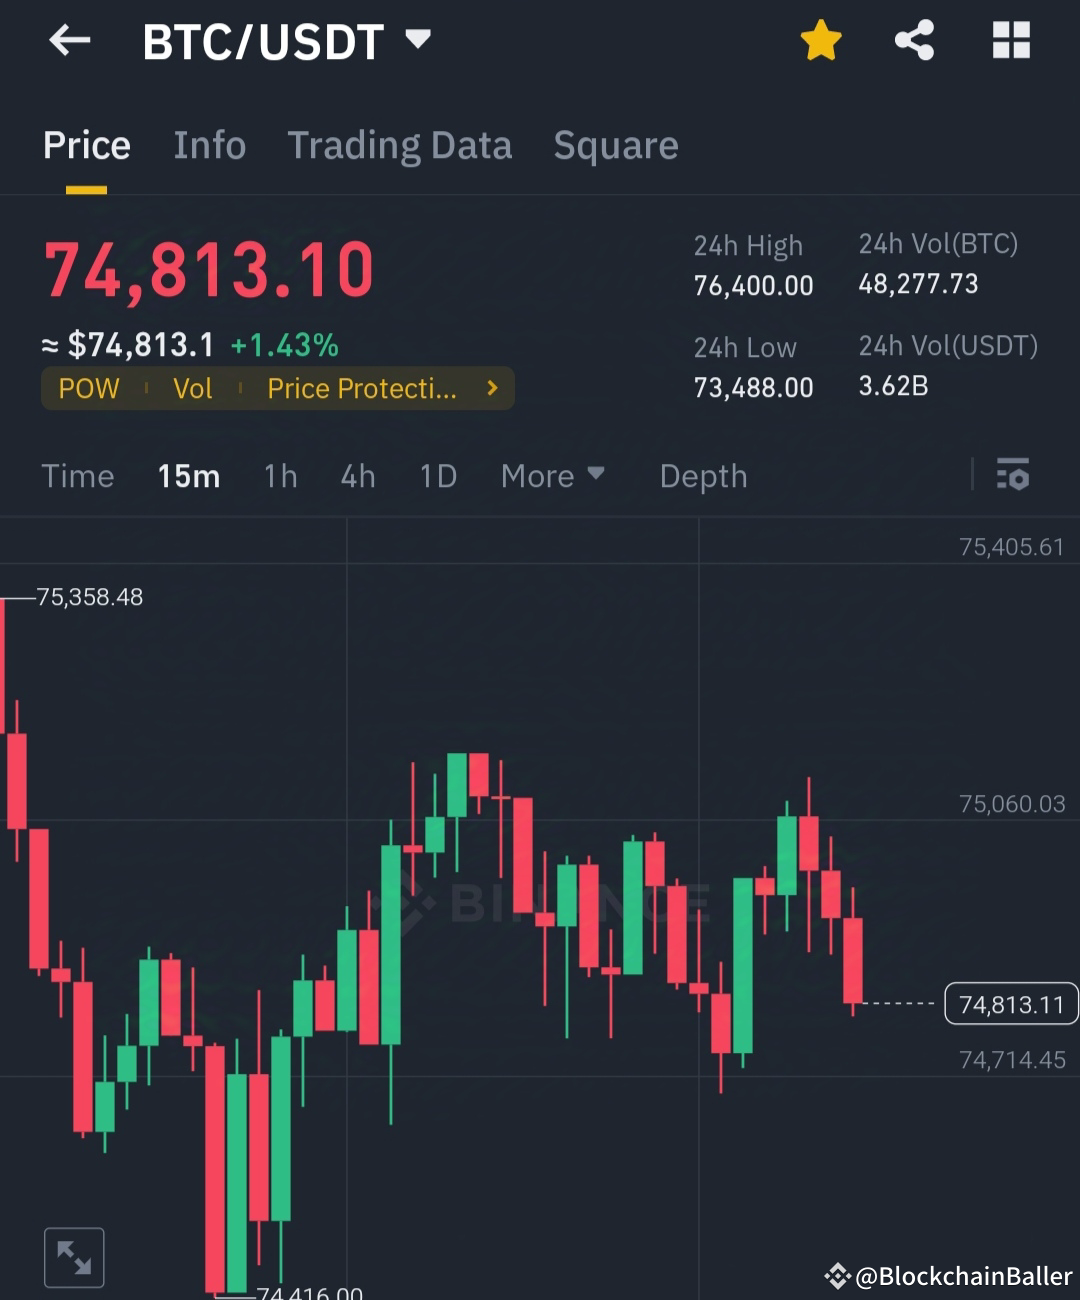Expand Price Protection details chevron
Screen dimensions: 1080x1300
[491, 388]
